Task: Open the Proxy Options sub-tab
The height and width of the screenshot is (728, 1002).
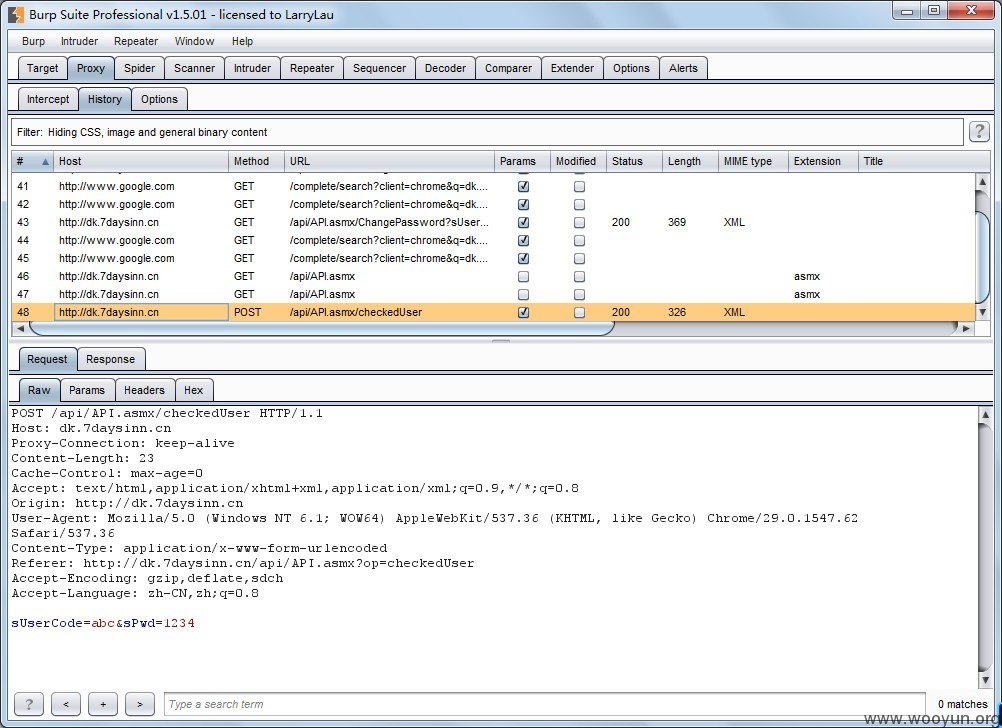Action: click(159, 99)
